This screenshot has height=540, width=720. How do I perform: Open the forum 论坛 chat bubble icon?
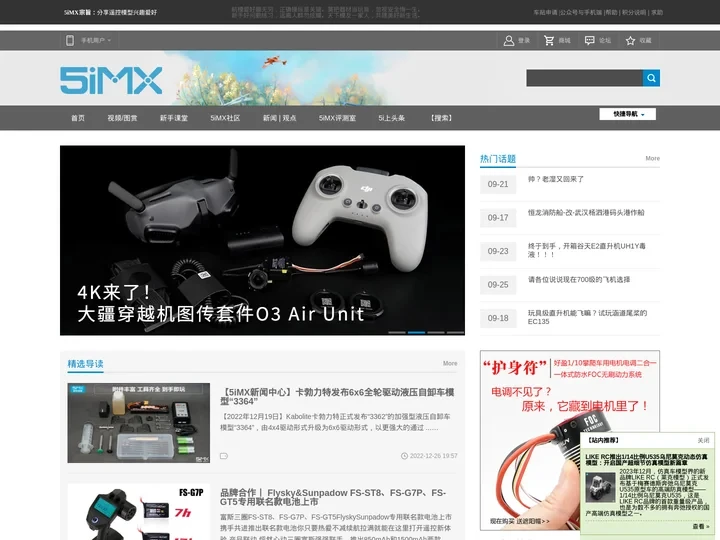[x=590, y=40]
